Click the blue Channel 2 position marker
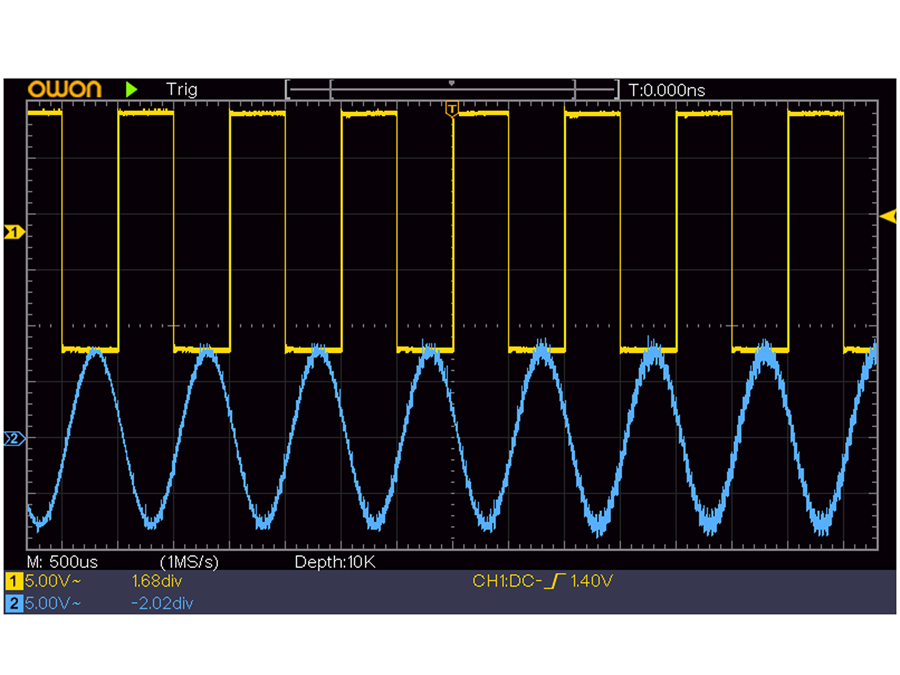 (12, 437)
